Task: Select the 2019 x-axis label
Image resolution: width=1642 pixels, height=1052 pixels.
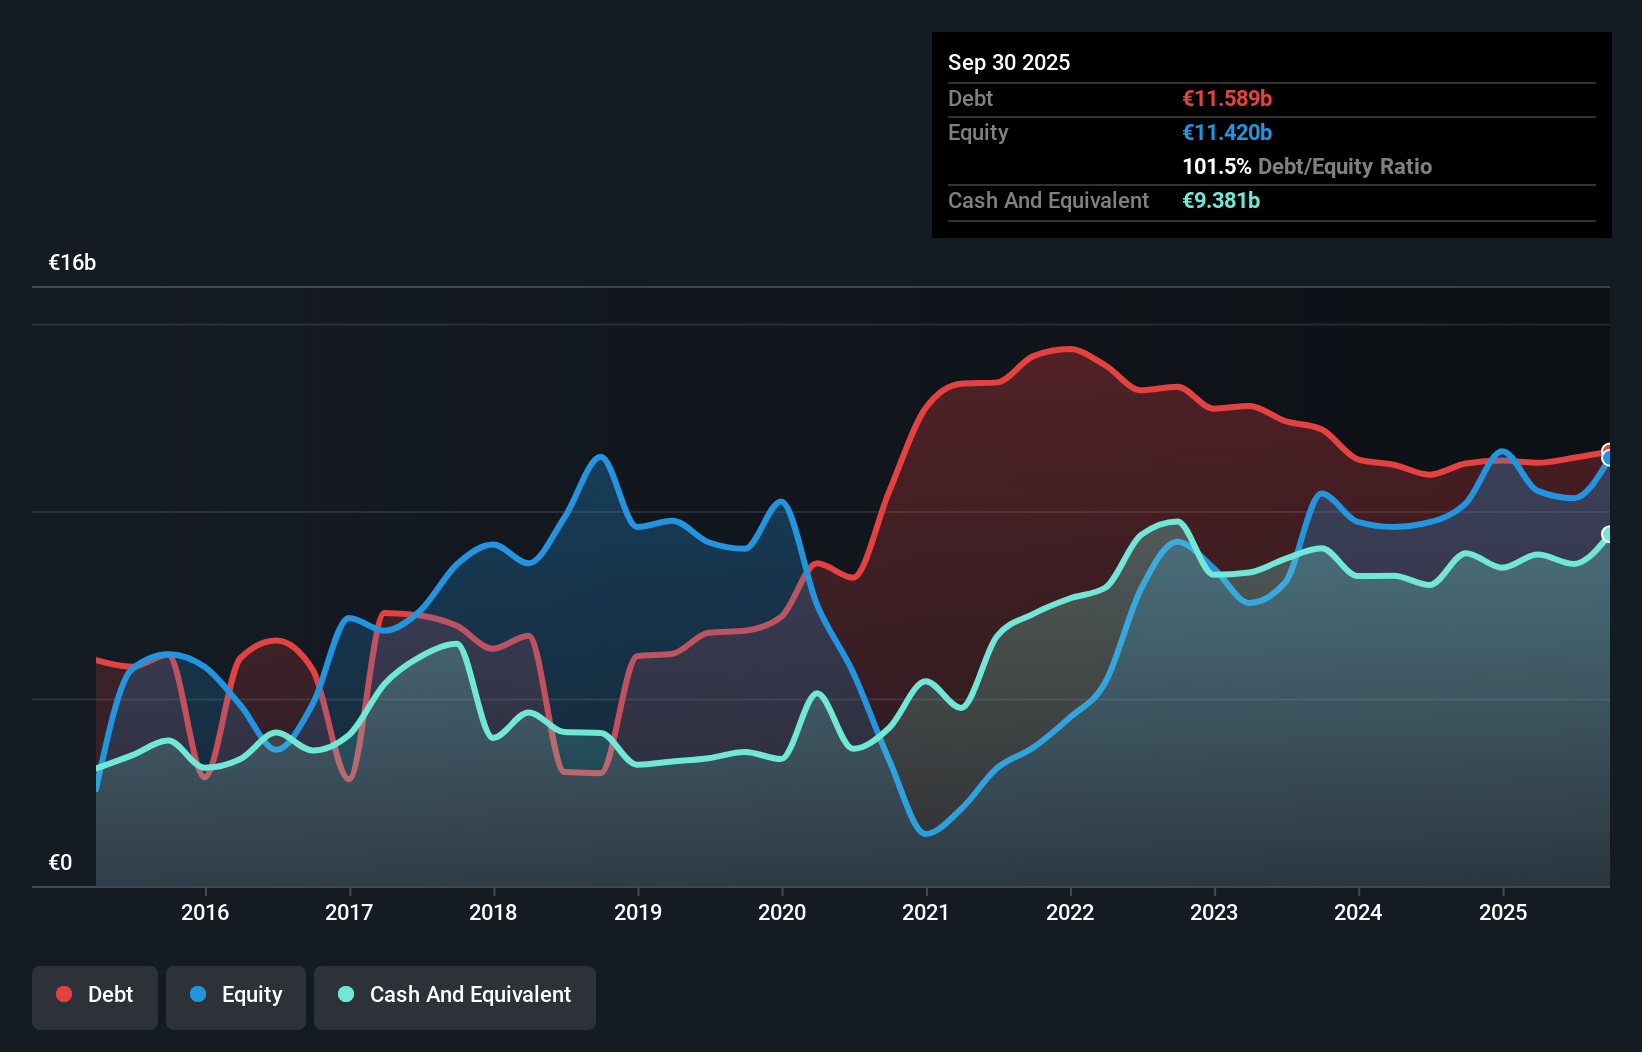Action: coord(638,912)
